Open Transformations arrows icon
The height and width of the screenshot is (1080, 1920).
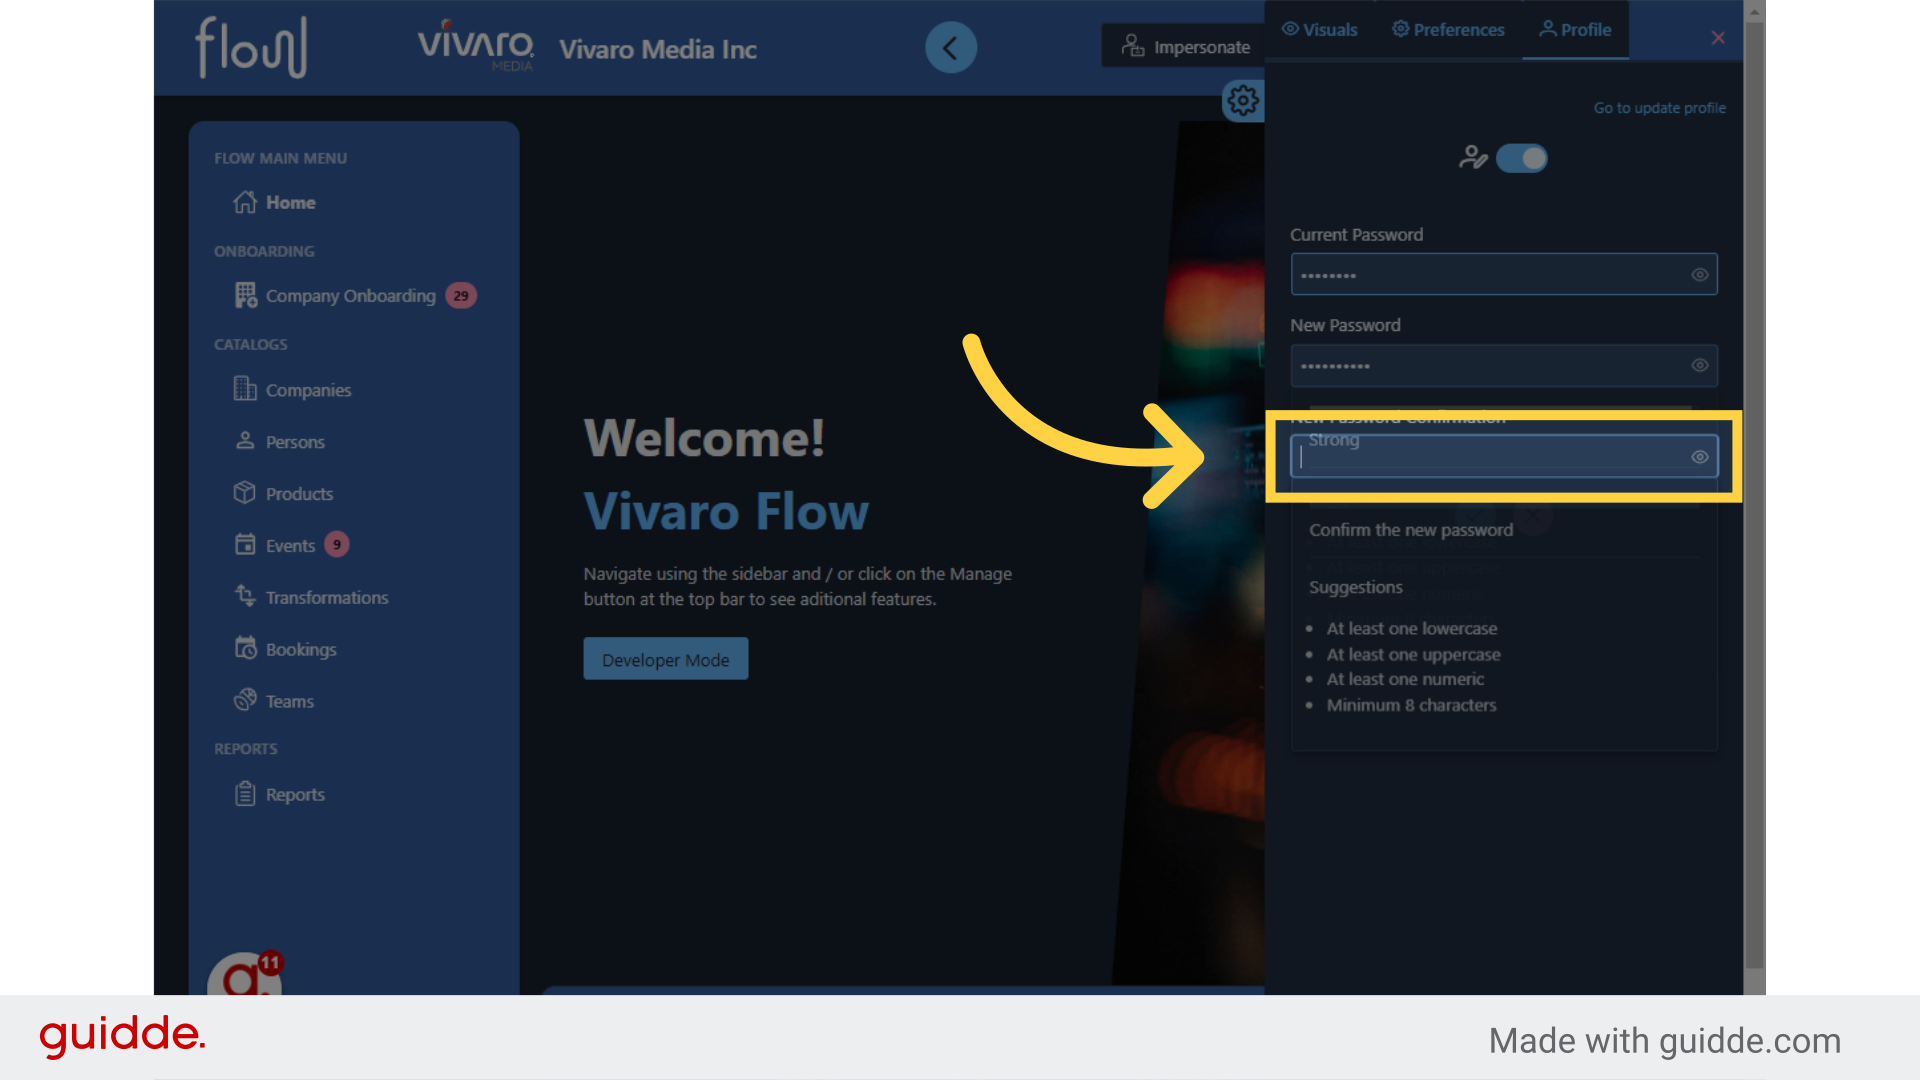pos(245,597)
